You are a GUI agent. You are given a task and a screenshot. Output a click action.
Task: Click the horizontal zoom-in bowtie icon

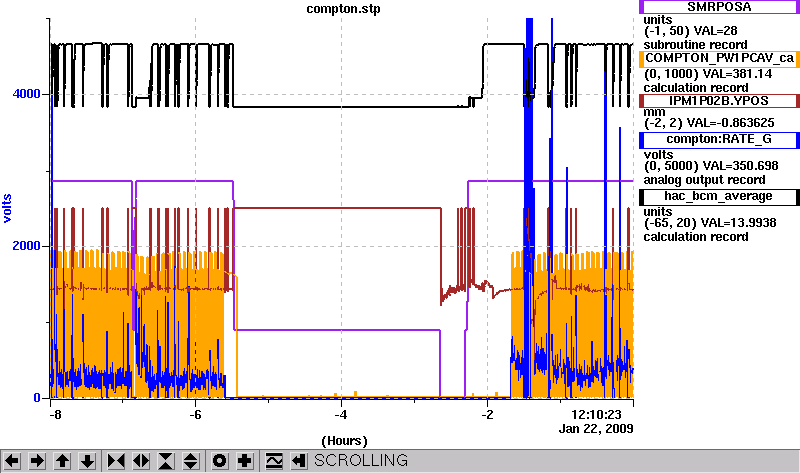pos(116,461)
